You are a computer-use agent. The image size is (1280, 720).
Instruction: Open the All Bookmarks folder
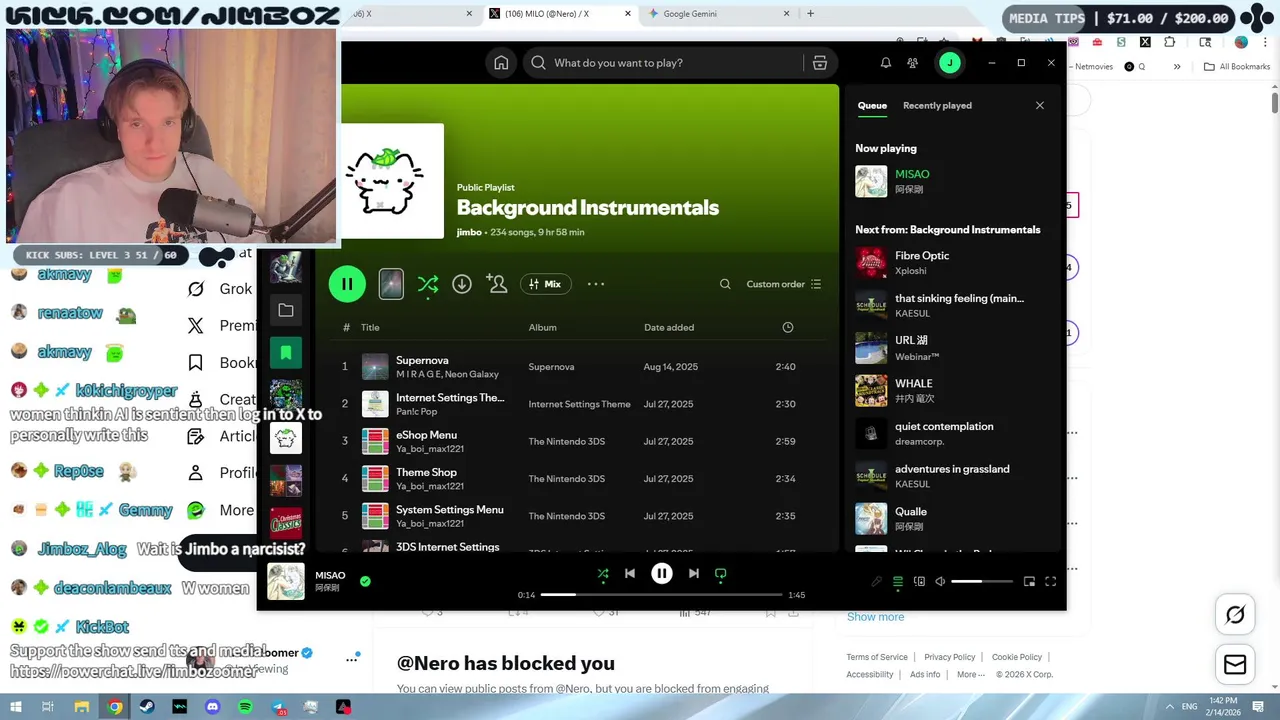coord(1237,67)
